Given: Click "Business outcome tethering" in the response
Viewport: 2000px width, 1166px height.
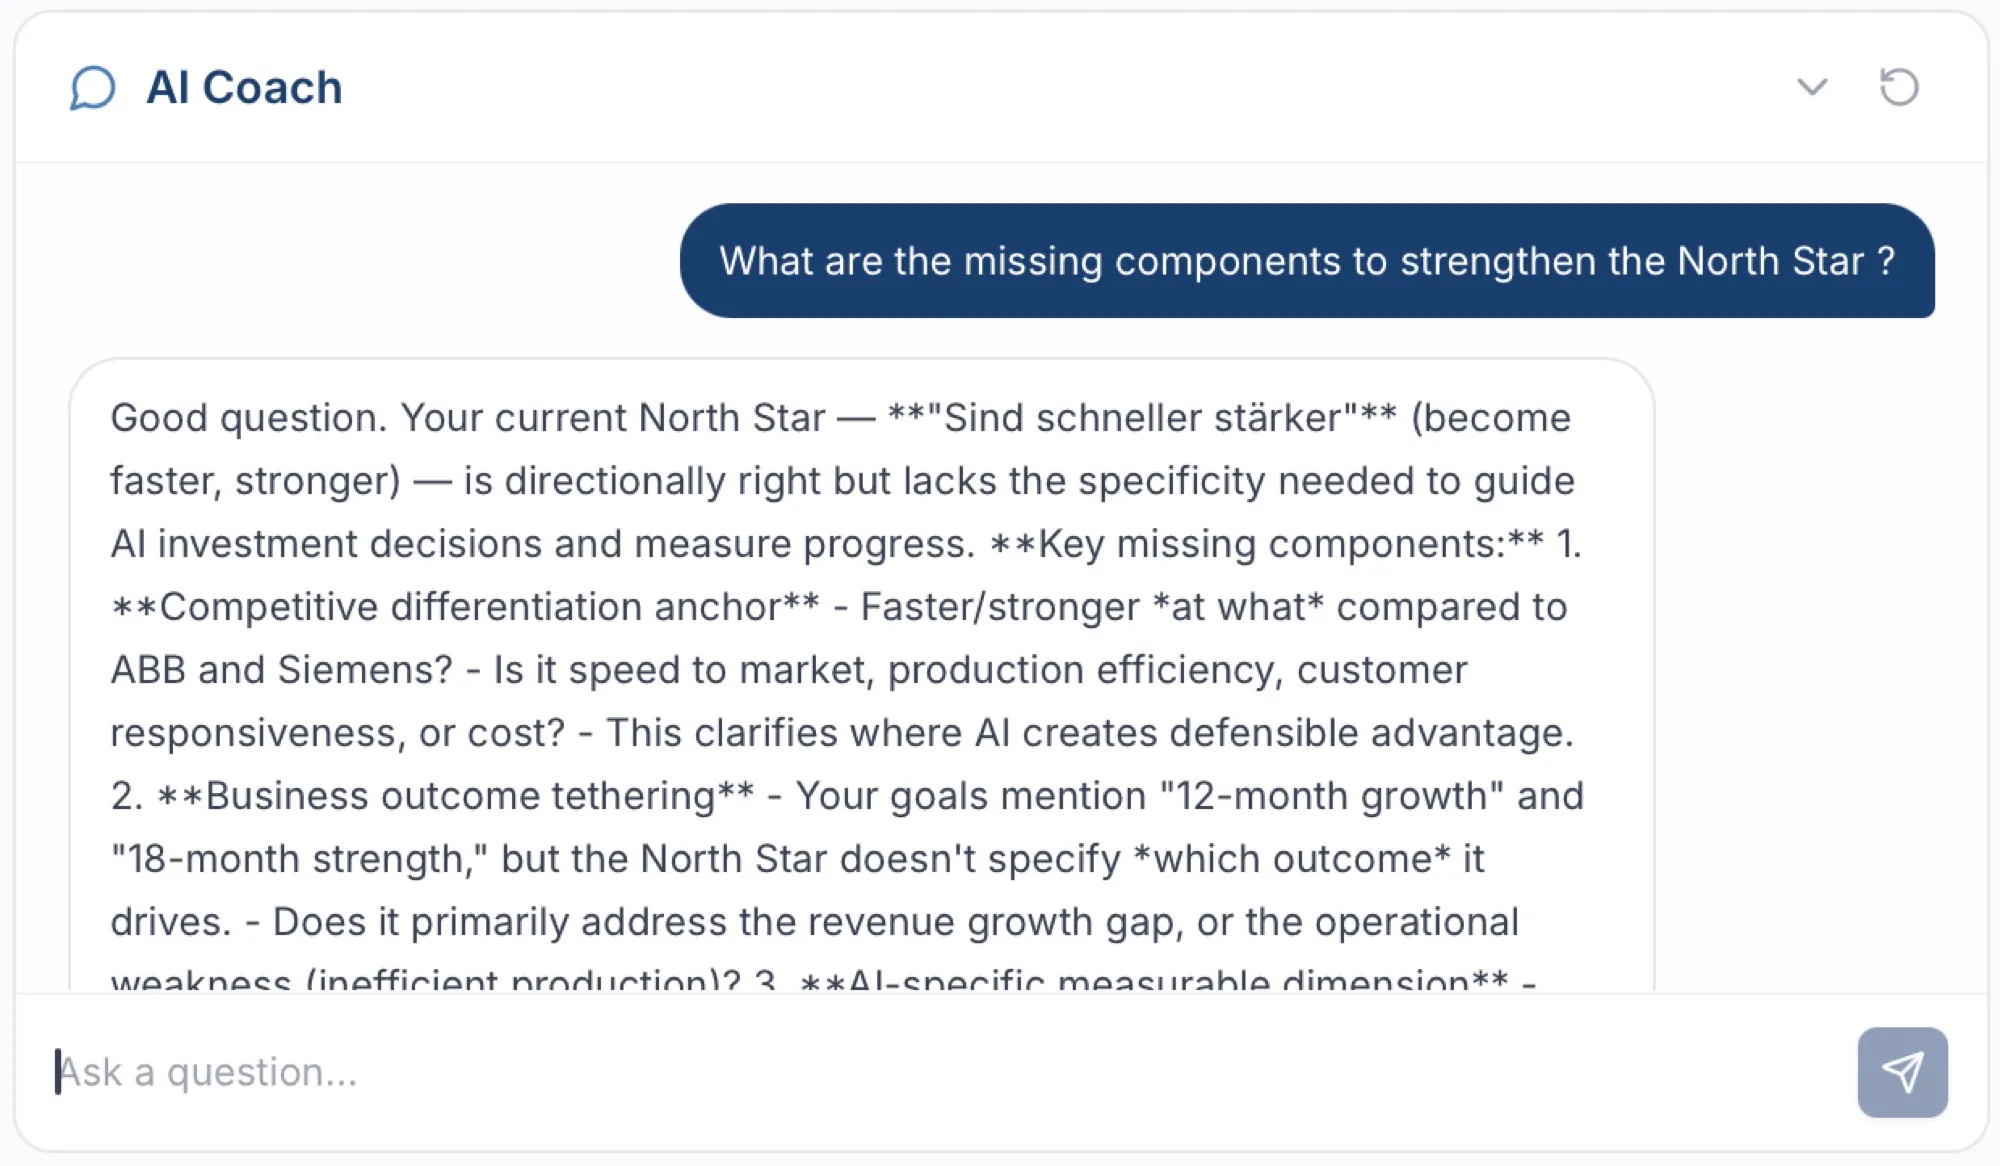Looking at the screenshot, I should click(x=460, y=796).
